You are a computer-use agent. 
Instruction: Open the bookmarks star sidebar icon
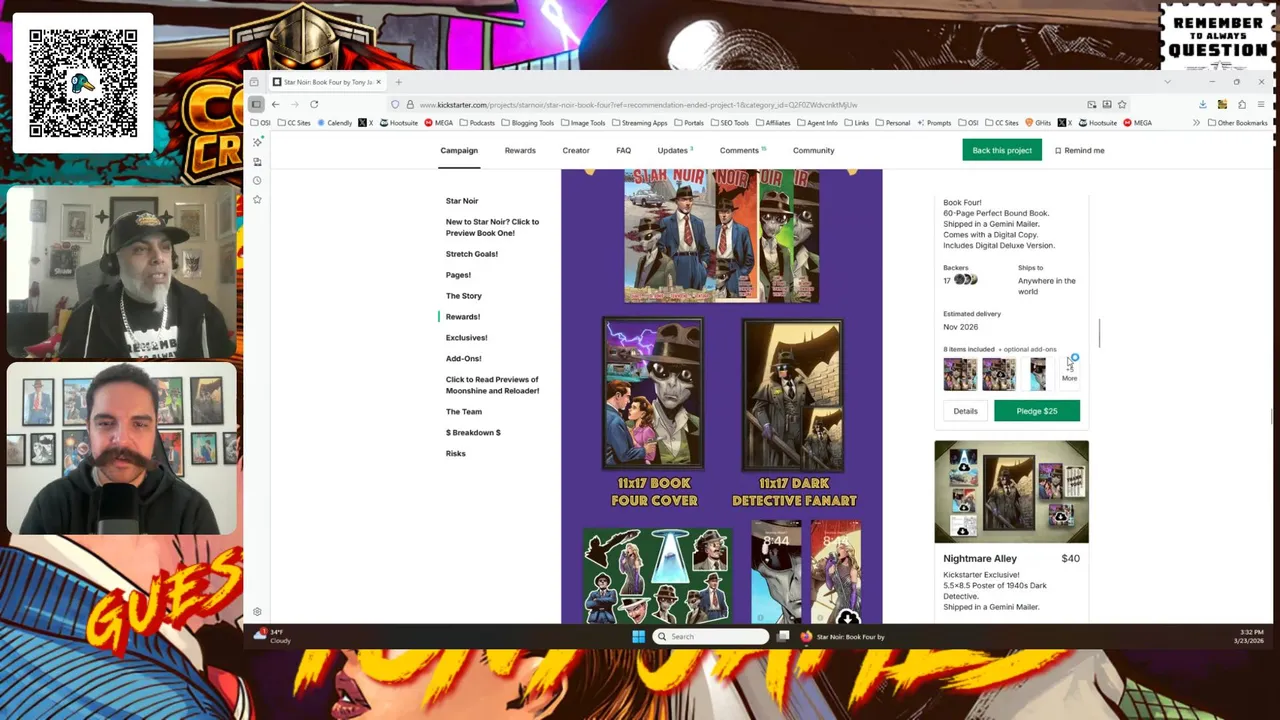(257, 200)
